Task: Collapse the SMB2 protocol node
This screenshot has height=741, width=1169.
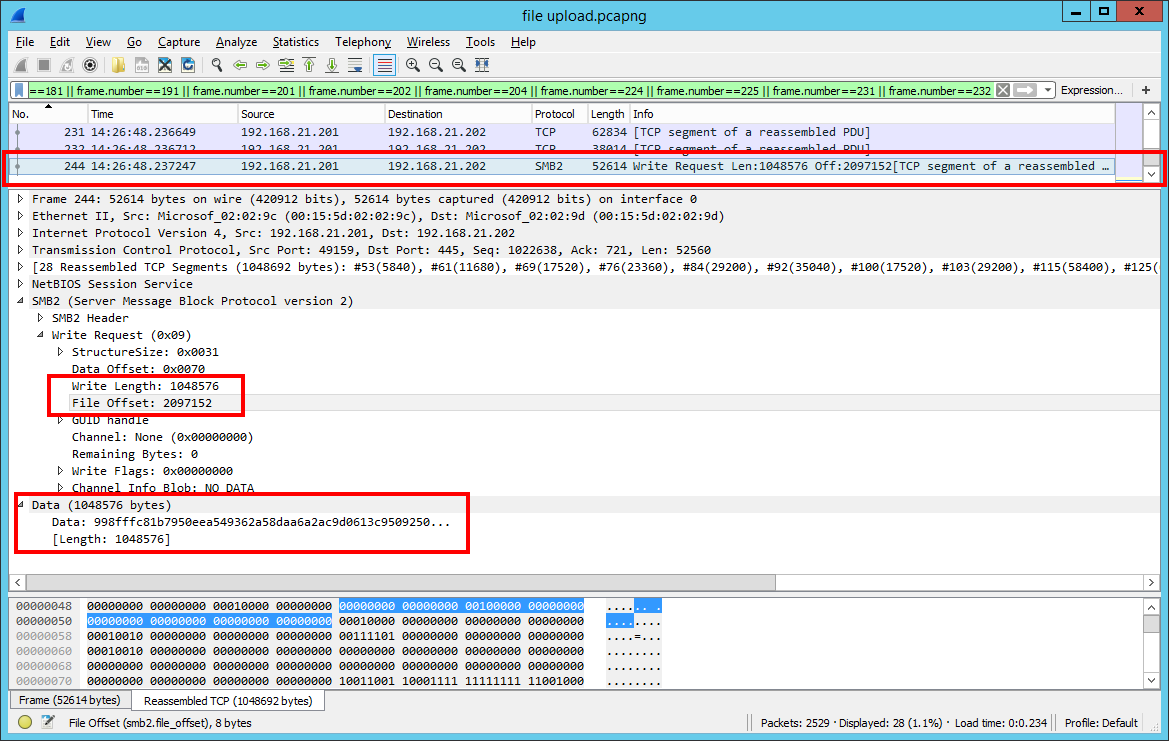Action: coord(20,301)
